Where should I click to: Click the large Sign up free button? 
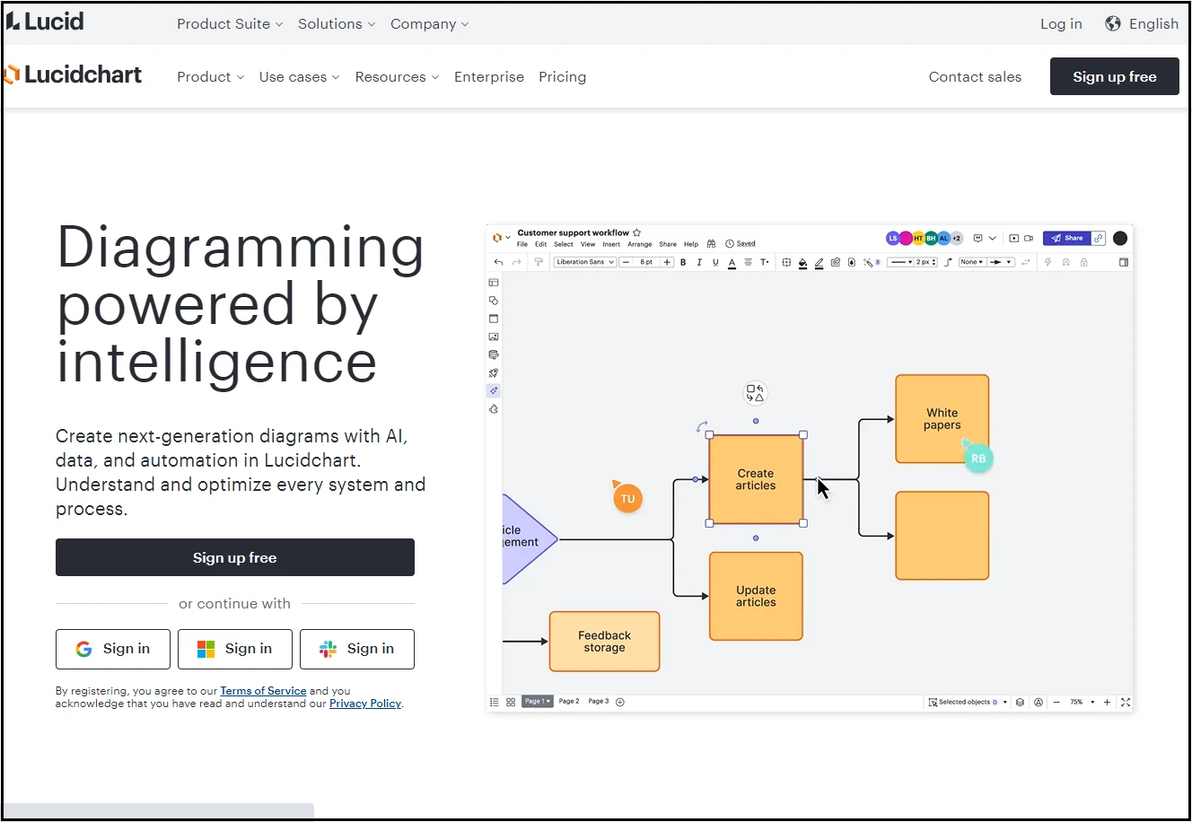(x=235, y=557)
